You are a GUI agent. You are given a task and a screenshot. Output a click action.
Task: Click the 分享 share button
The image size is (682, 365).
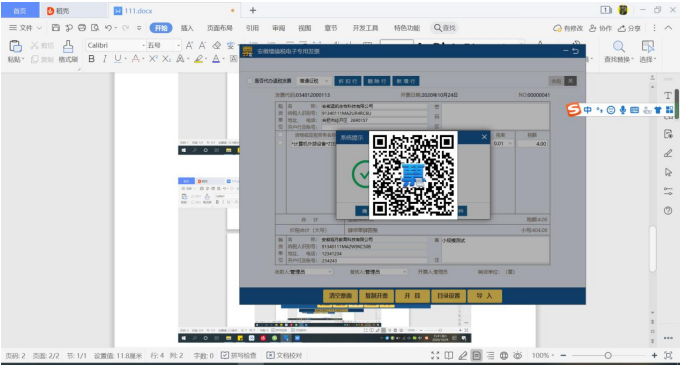coord(629,28)
